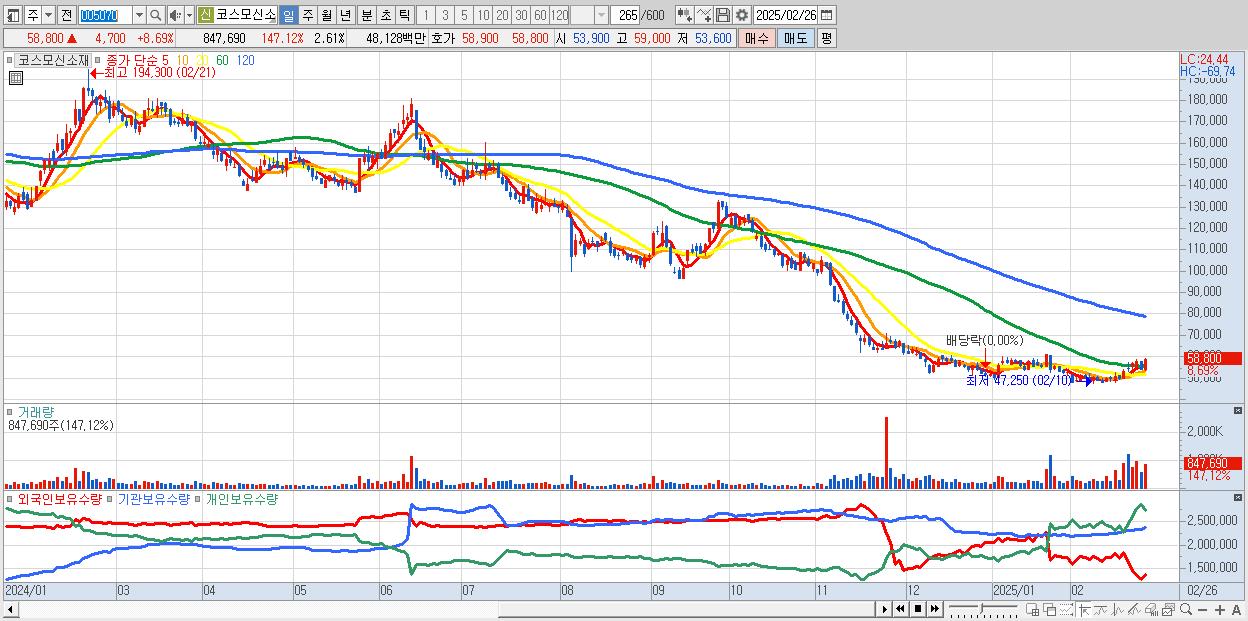Click the plus zoom-in icon at bottom right

point(1220,609)
